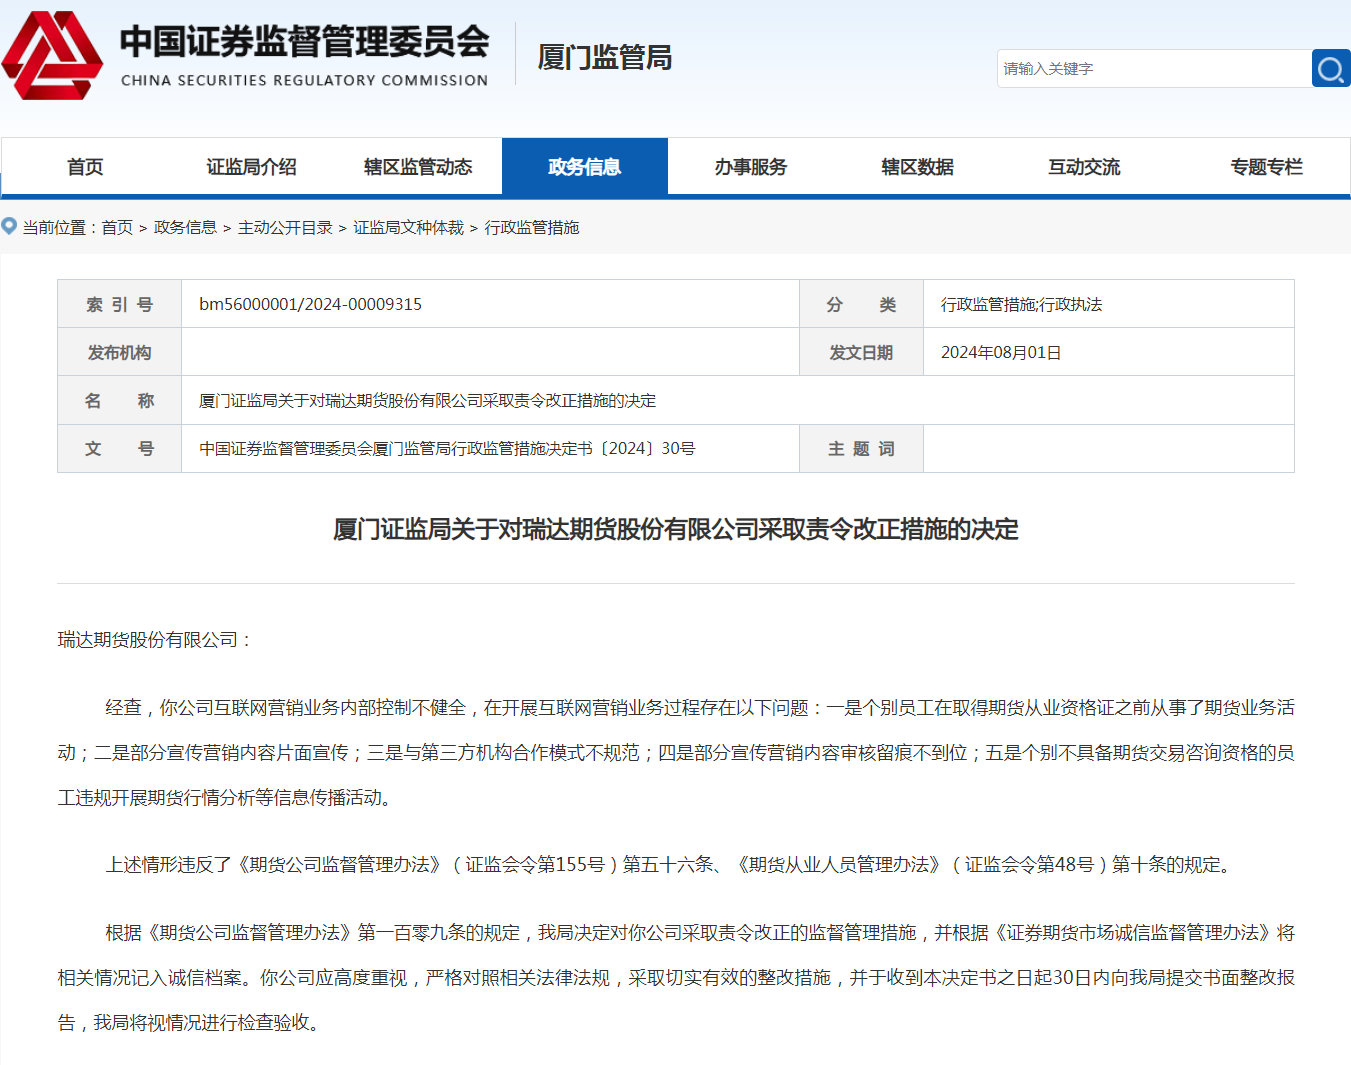This screenshot has width=1351, height=1065.
Task: Click the 行政监管措施 breadcrumb link
Action: 532,228
